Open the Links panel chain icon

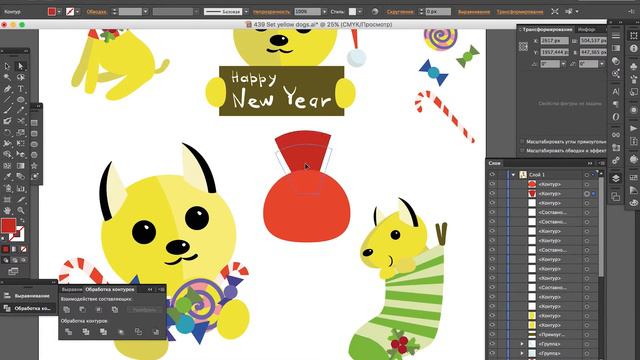[616, 134]
